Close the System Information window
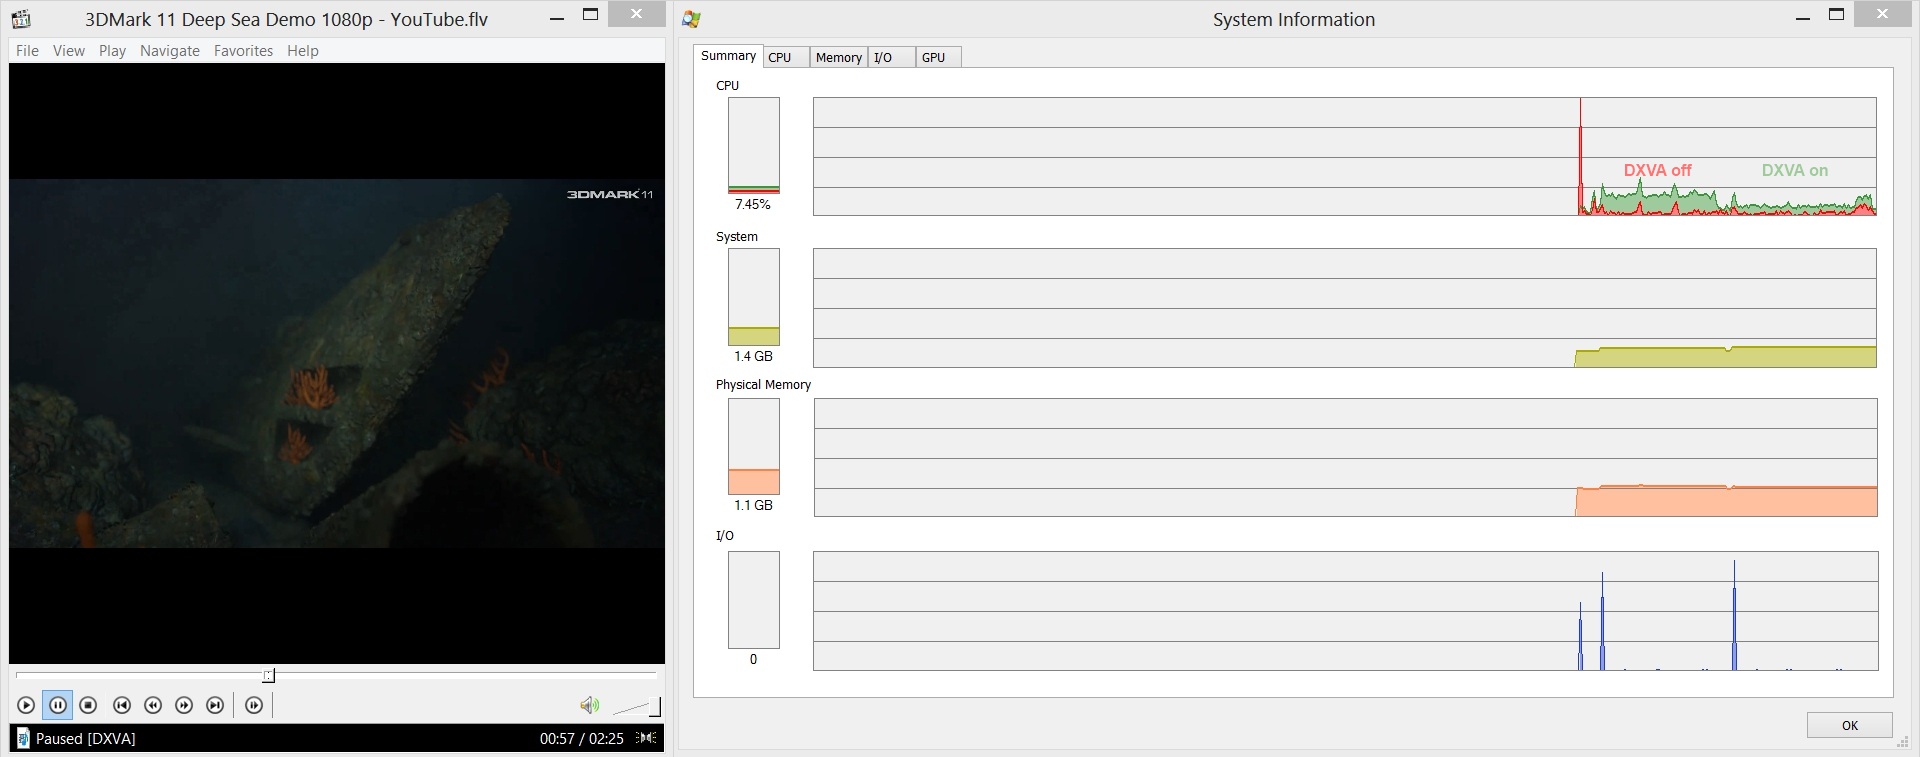Viewport: 1920px width, 757px height. click(x=1883, y=15)
